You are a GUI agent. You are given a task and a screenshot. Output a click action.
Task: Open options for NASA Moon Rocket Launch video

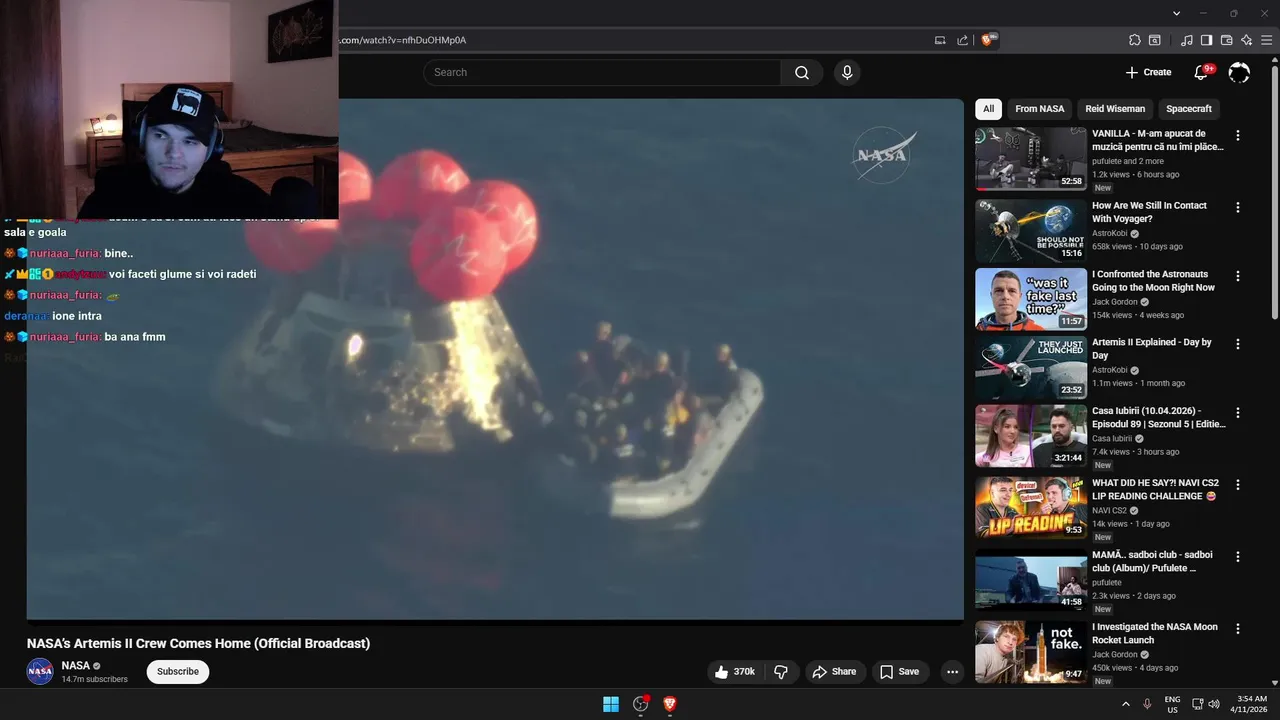(x=1238, y=629)
